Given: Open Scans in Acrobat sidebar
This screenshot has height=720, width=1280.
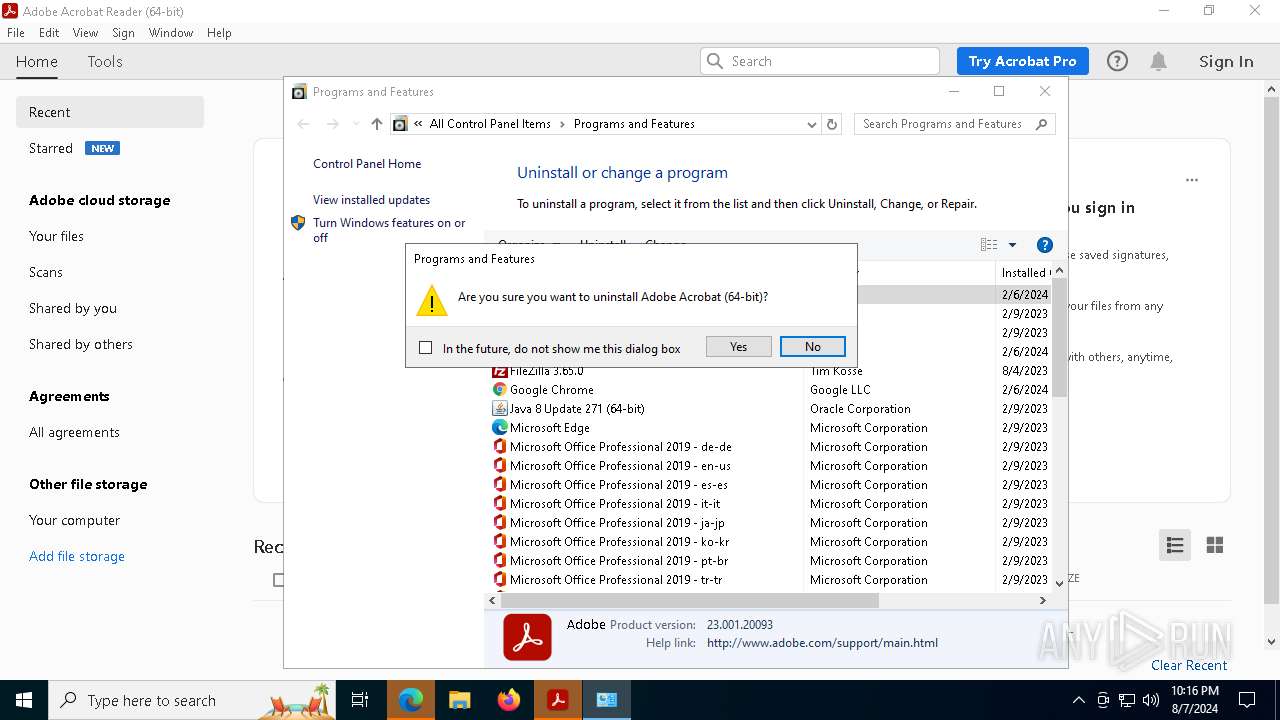Looking at the screenshot, I should (46, 272).
